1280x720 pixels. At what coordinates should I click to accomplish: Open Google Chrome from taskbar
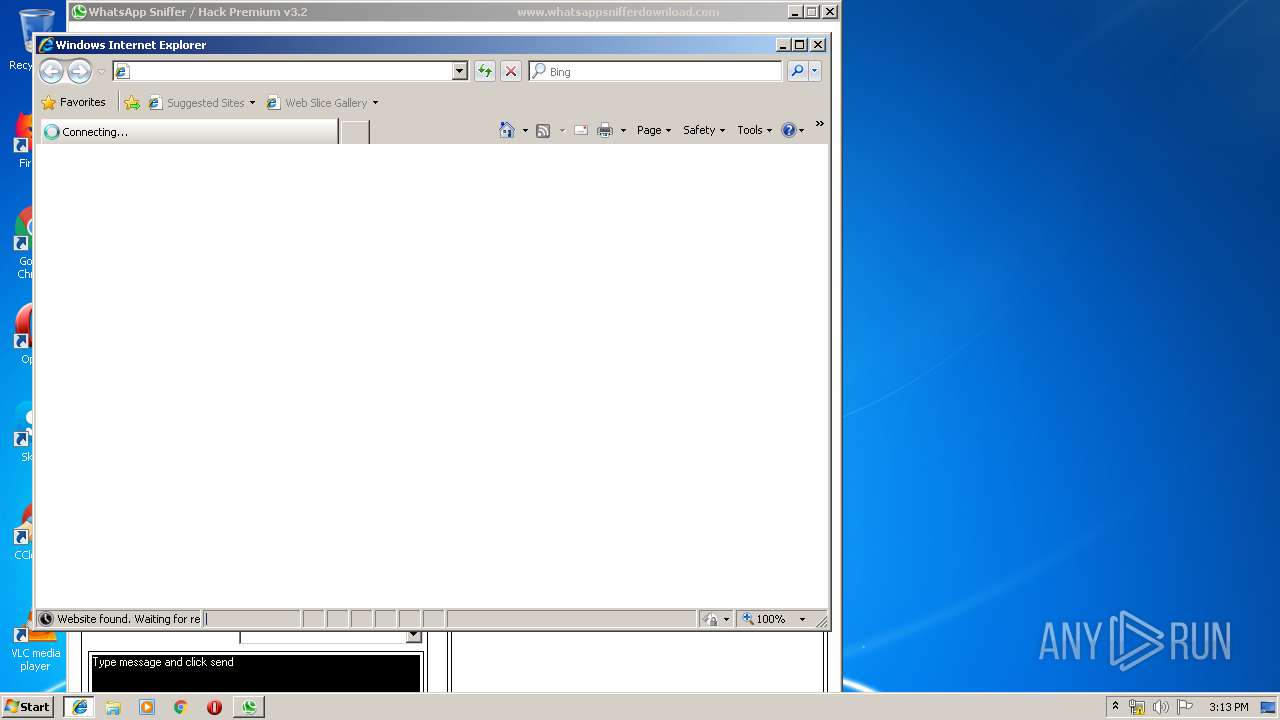[x=181, y=707]
